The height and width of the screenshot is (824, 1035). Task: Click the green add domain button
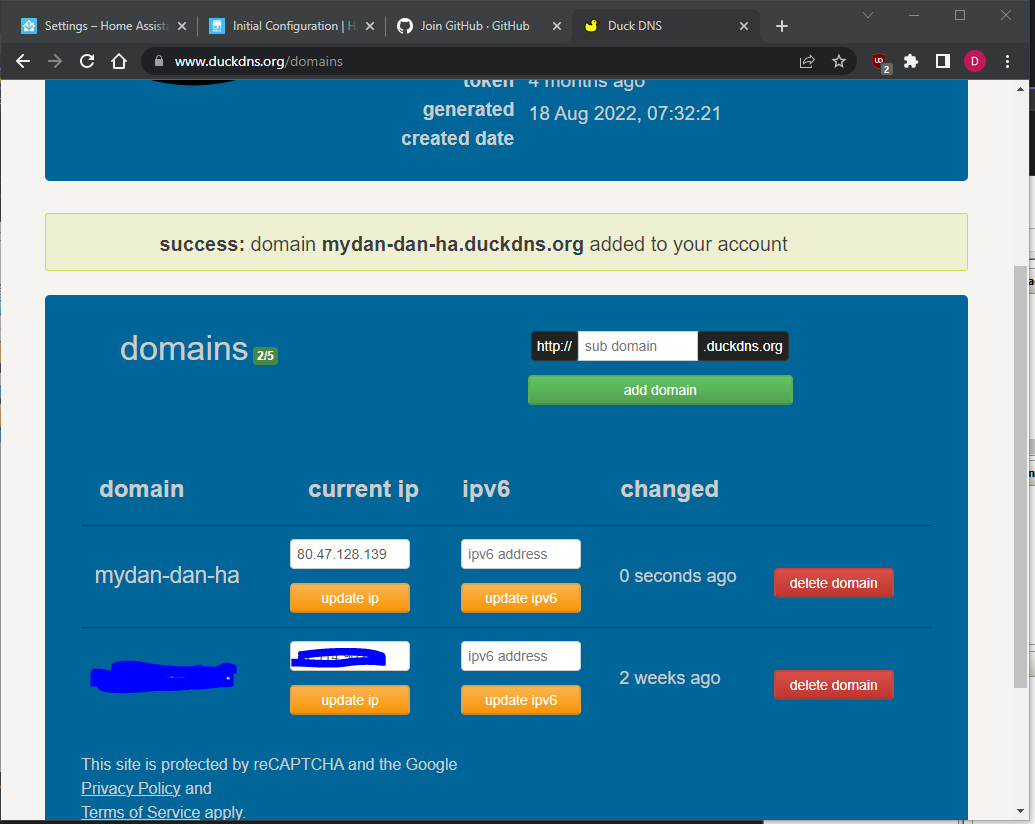(x=660, y=390)
